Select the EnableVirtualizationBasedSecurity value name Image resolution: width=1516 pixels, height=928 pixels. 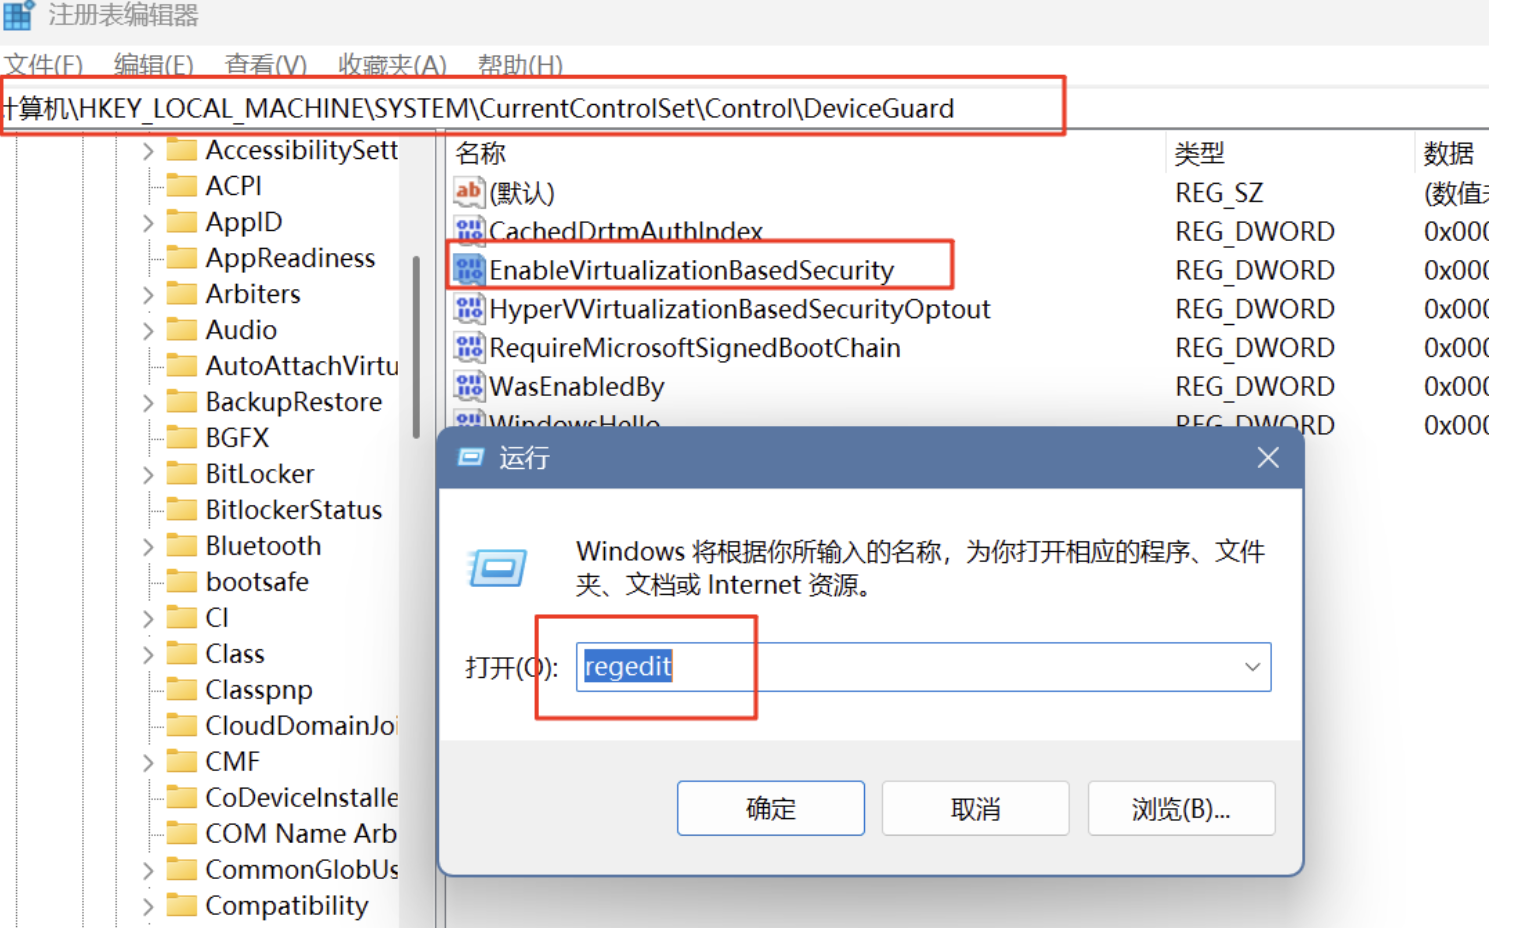coord(691,270)
